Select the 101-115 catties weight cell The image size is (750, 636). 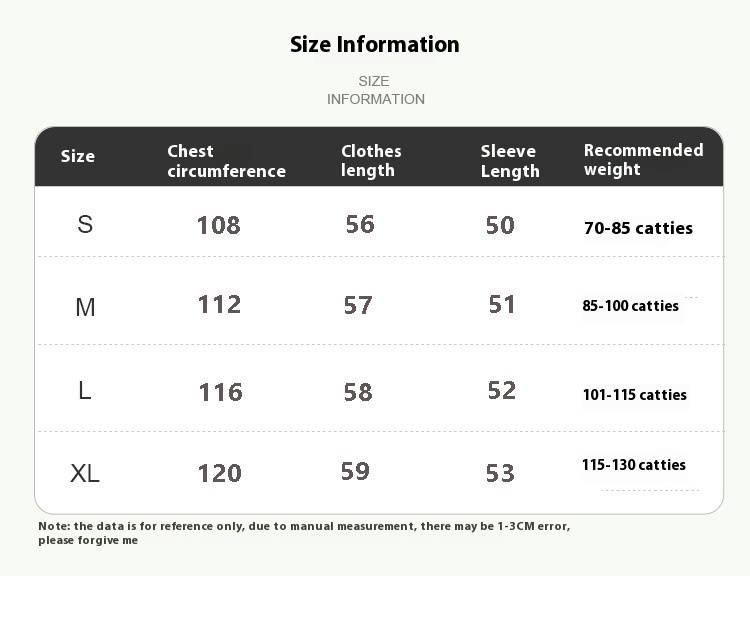pos(635,395)
